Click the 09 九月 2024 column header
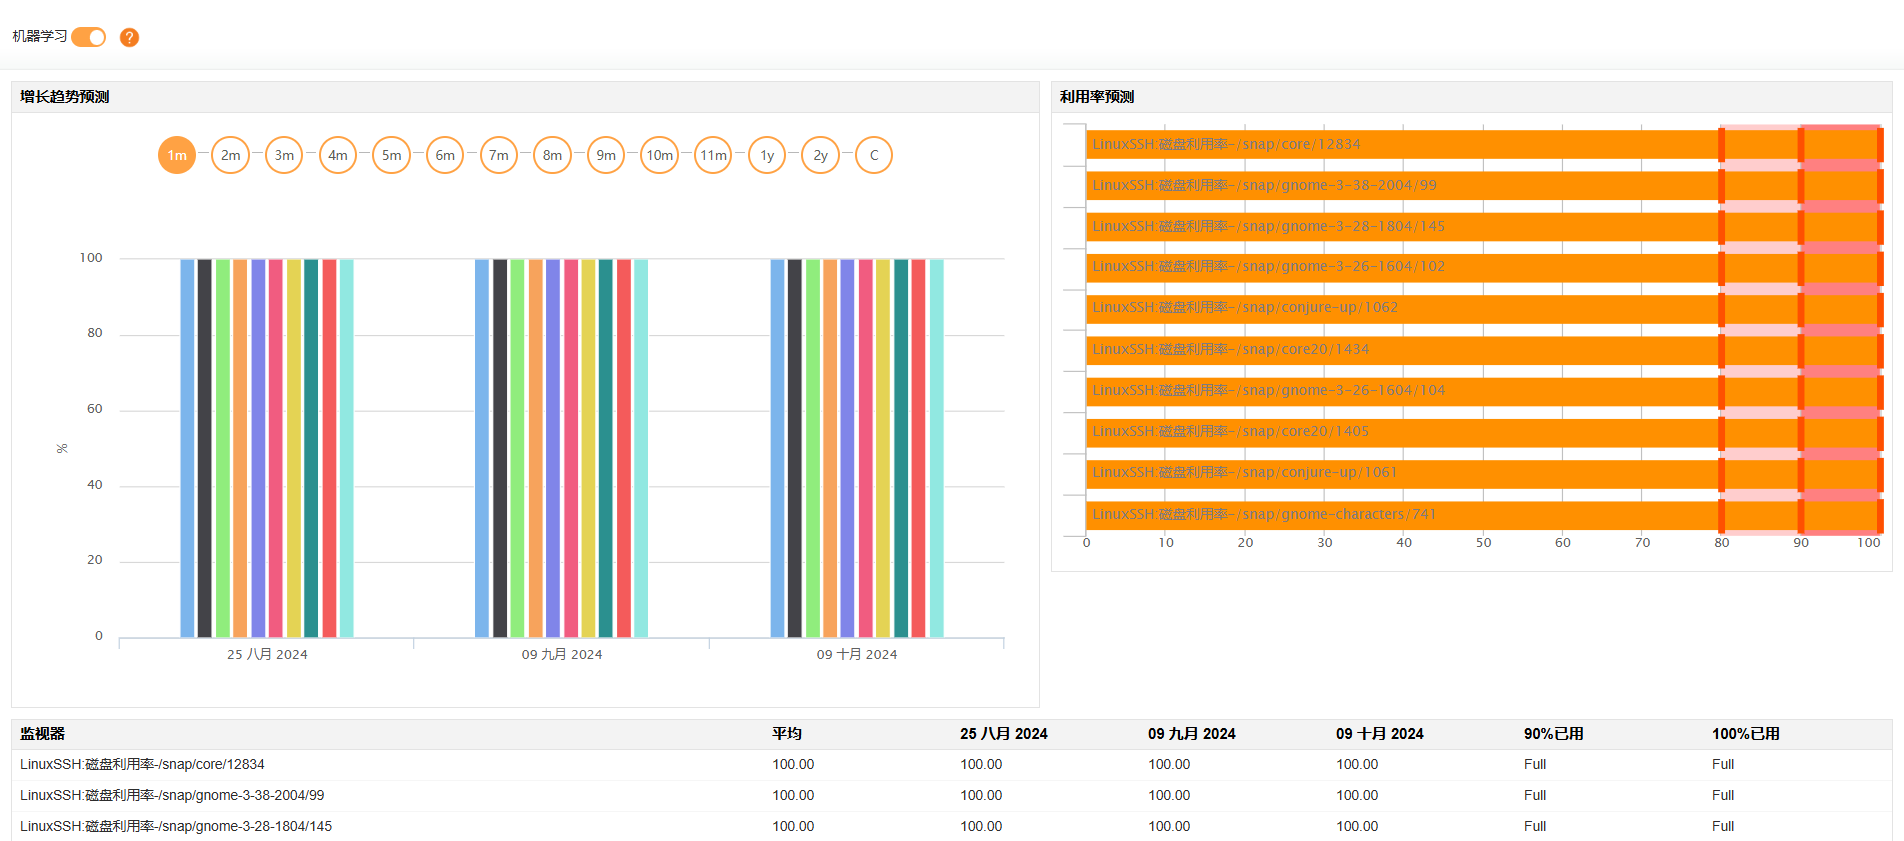 [1192, 734]
